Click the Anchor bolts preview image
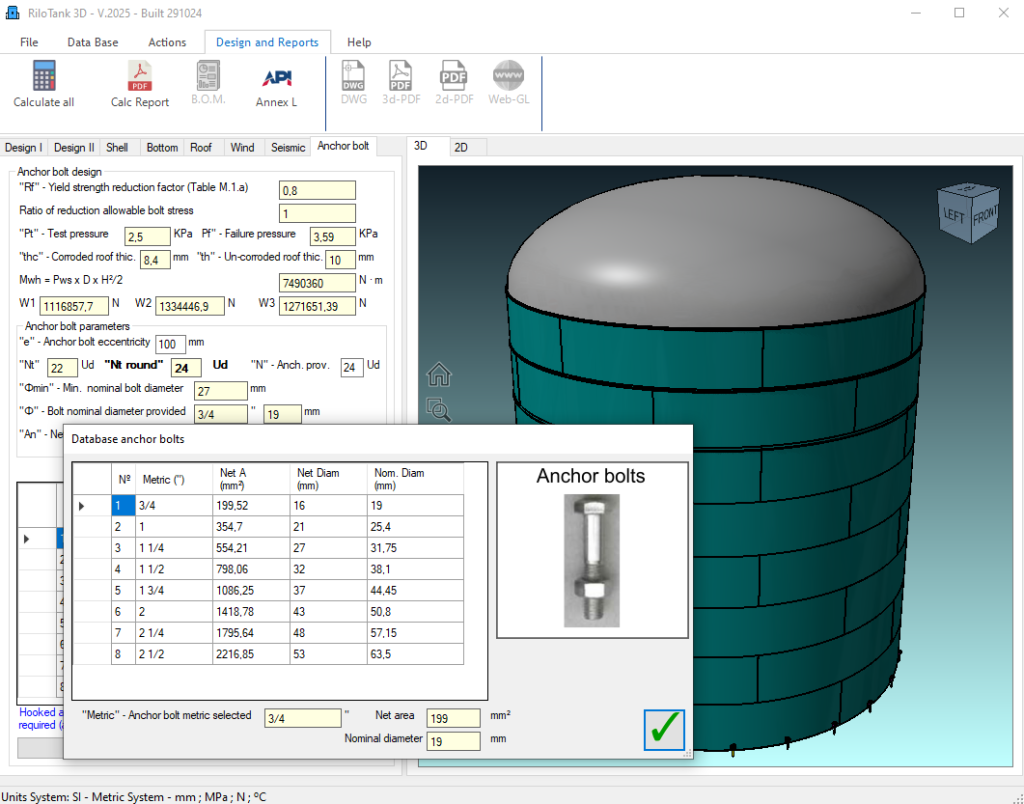This screenshot has width=1024, height=804. 591,561
